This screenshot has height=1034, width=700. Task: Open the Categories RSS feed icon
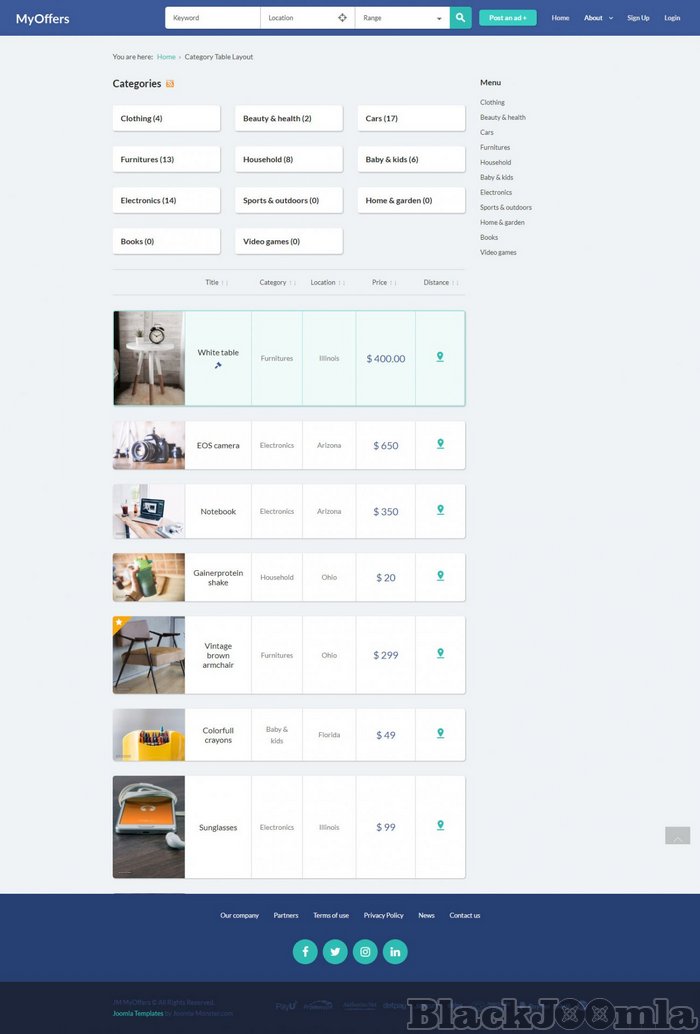point(170,84)
